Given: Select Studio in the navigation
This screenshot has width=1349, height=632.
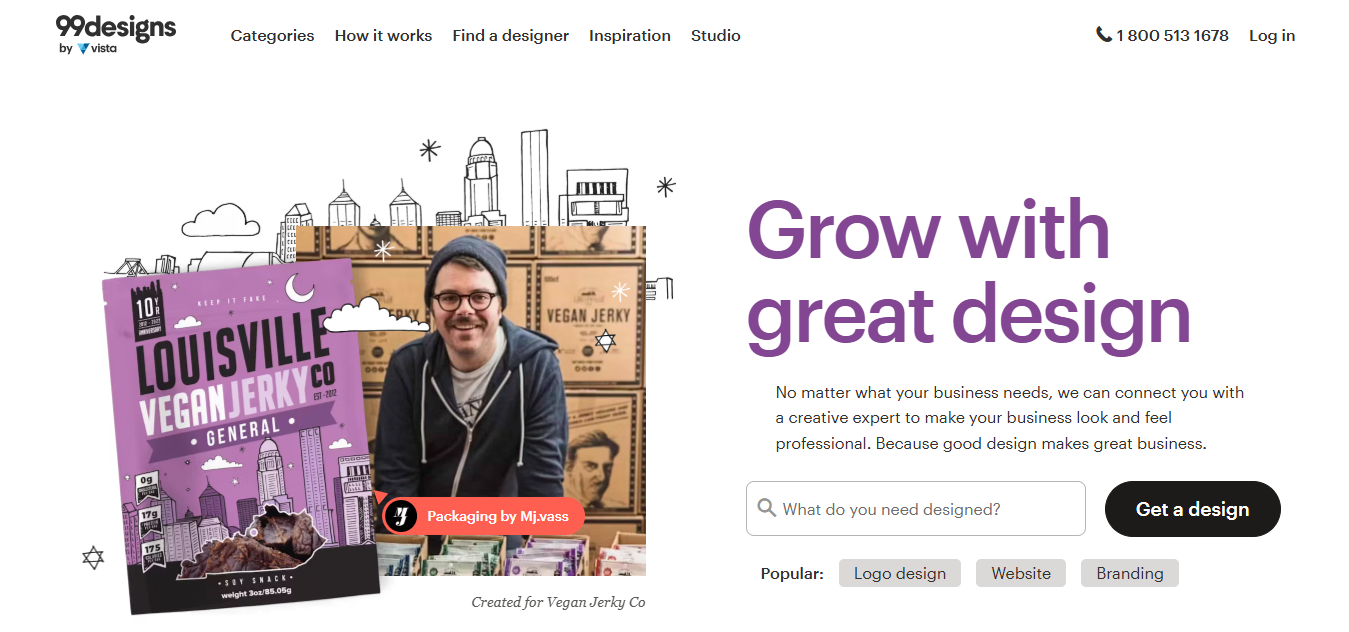Looking at the screenshot, I should pyautogui.click(x=716, y=36).
